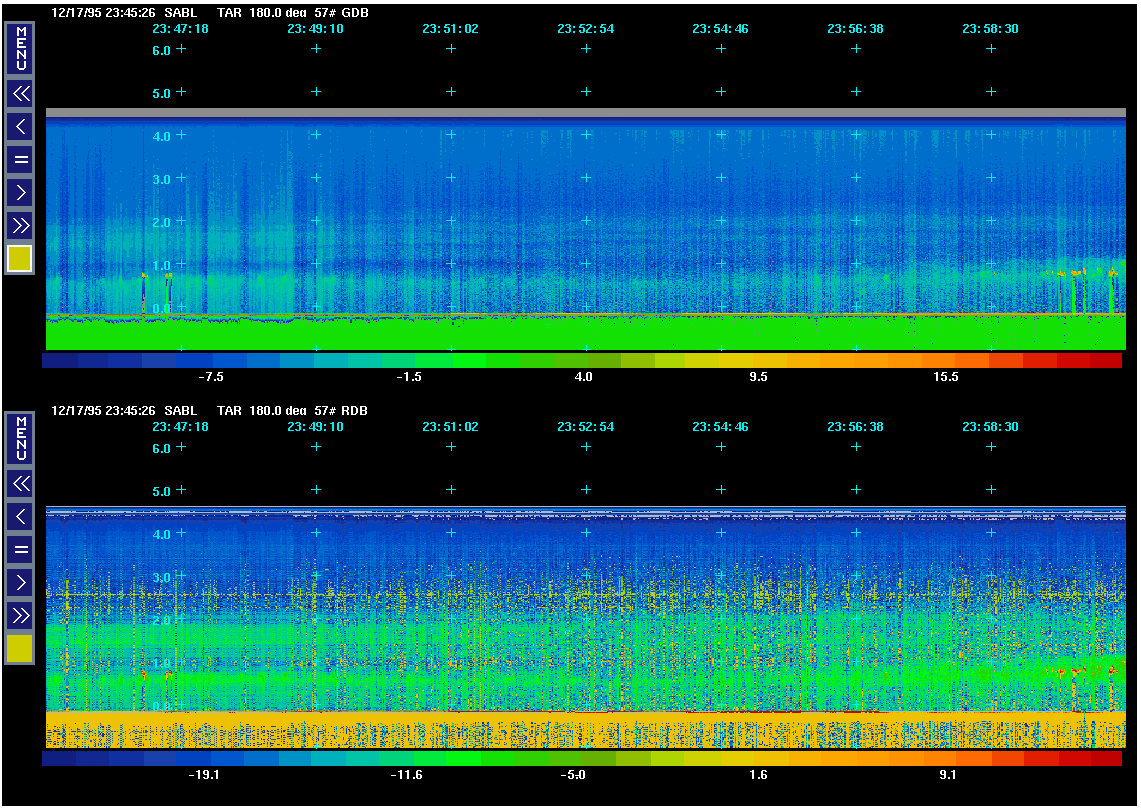Click double-right arrow in bottom RDB panel
This screenshot has height=810, width=1141.
pyautogui.click(x=20, y=615)
